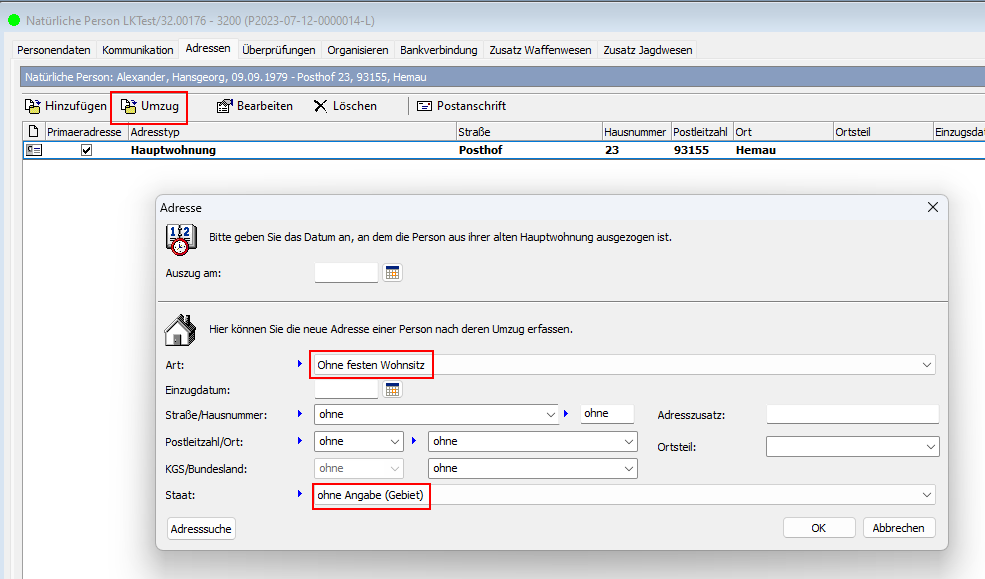
Task: Click the Bearbeiten edit icon
Action: [x=224, y=106]
